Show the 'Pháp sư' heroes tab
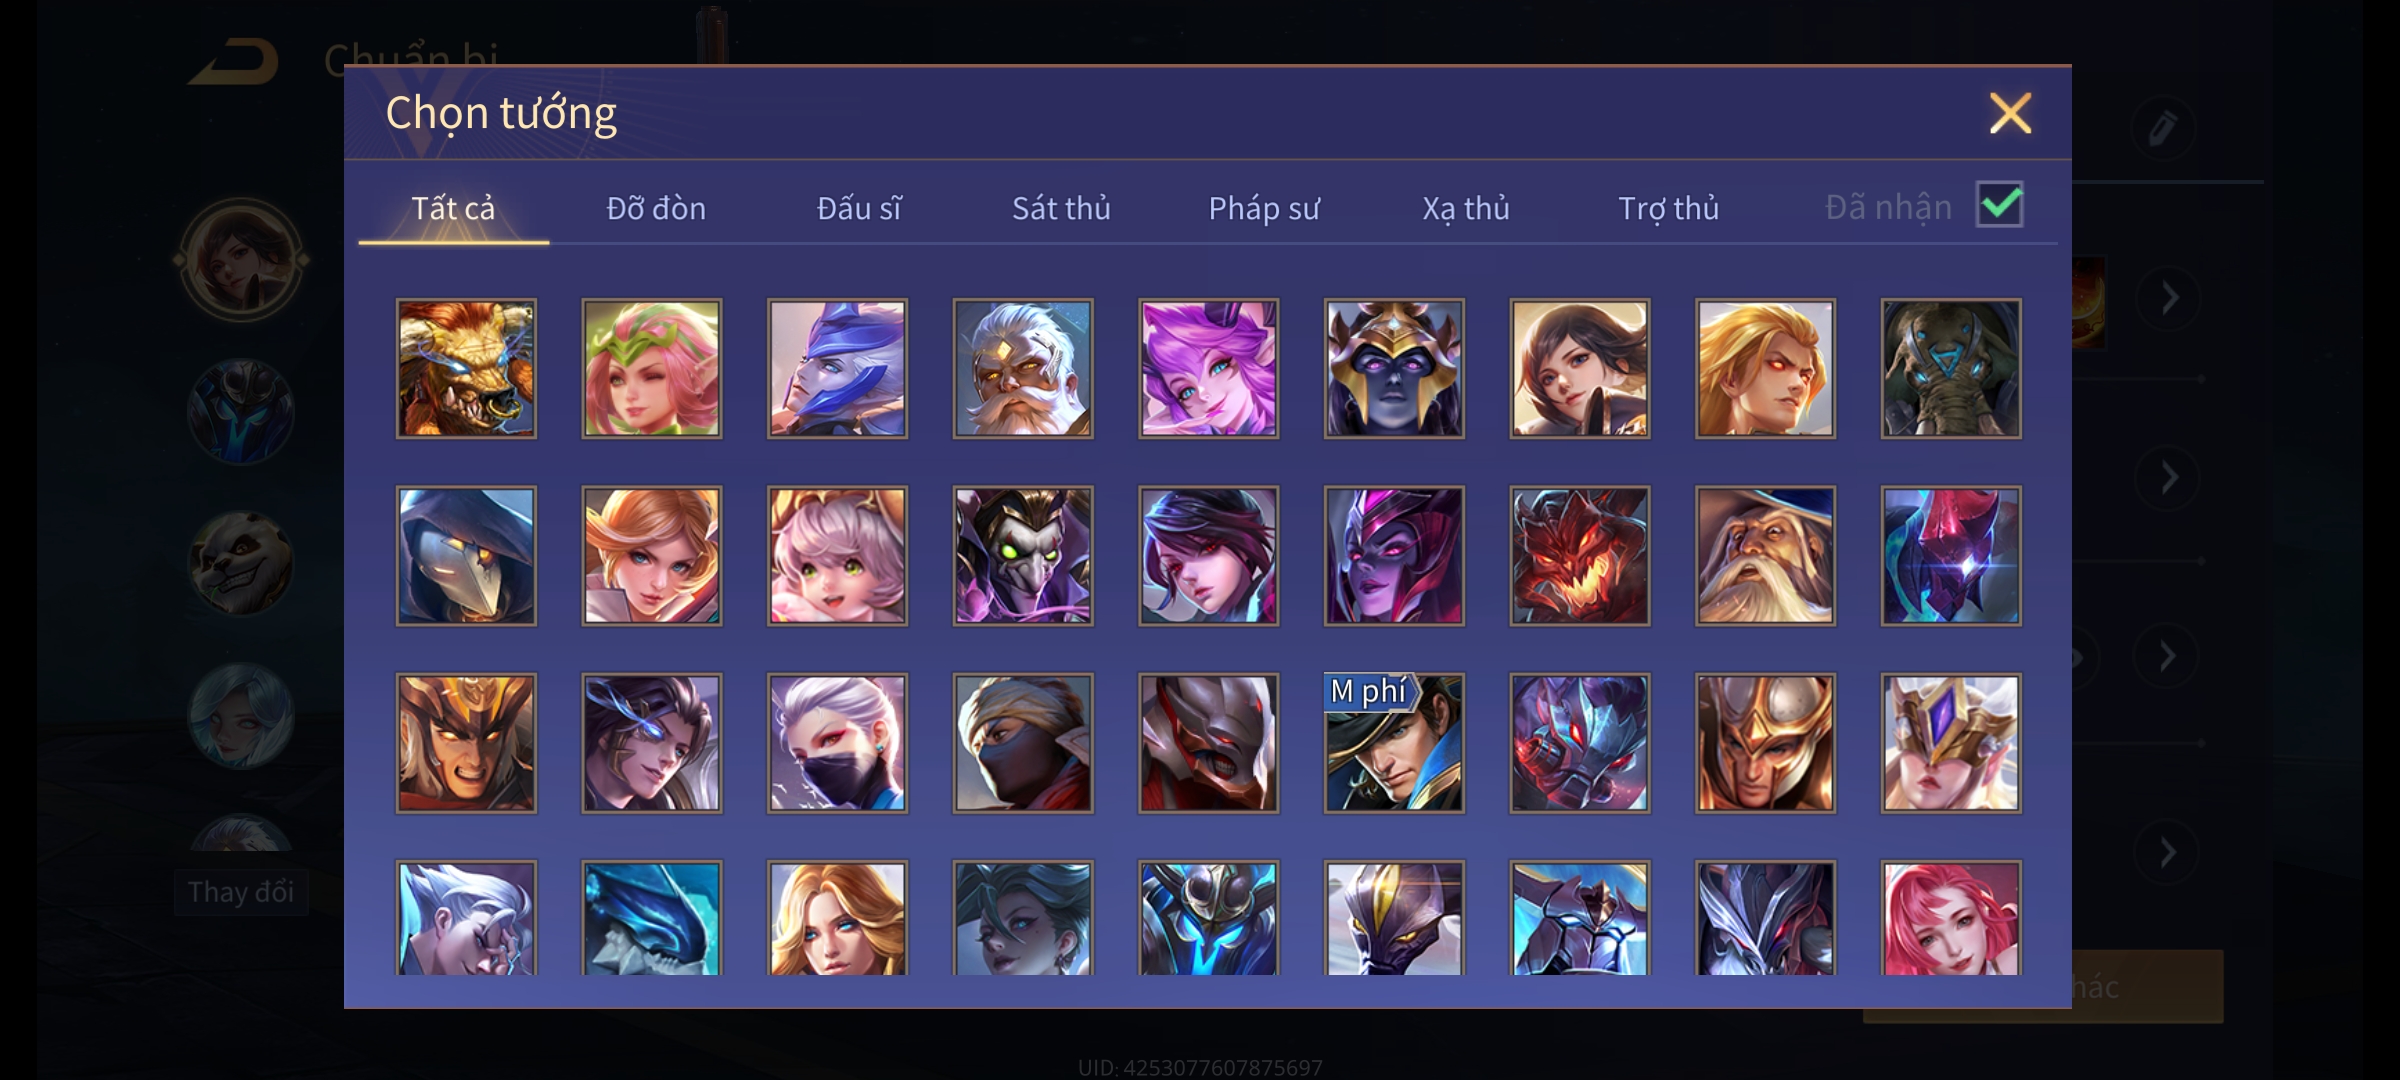Image resolution: width=2400 pixels, height=1080 pixels. click(x=1264, y=208)
